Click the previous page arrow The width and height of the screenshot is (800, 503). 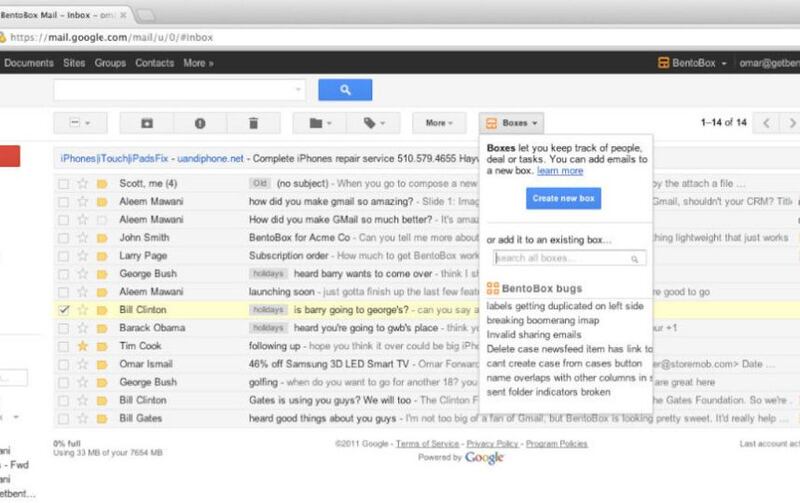(766, 123)
